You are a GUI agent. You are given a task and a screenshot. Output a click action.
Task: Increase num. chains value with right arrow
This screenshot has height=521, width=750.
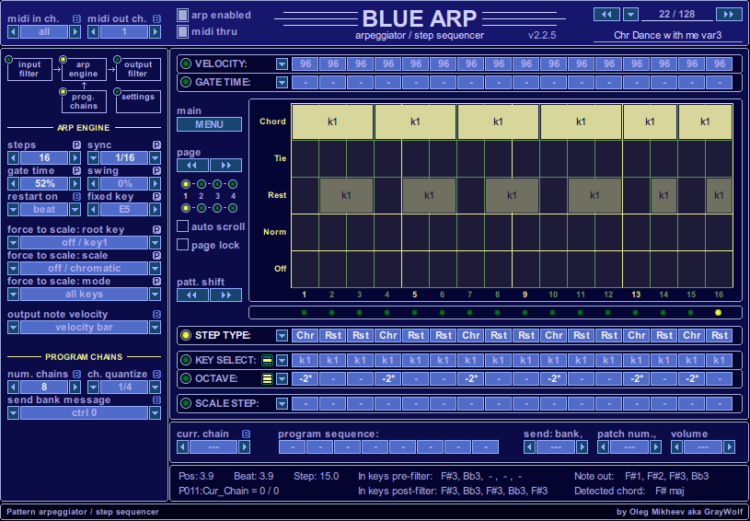click(75, 387)
